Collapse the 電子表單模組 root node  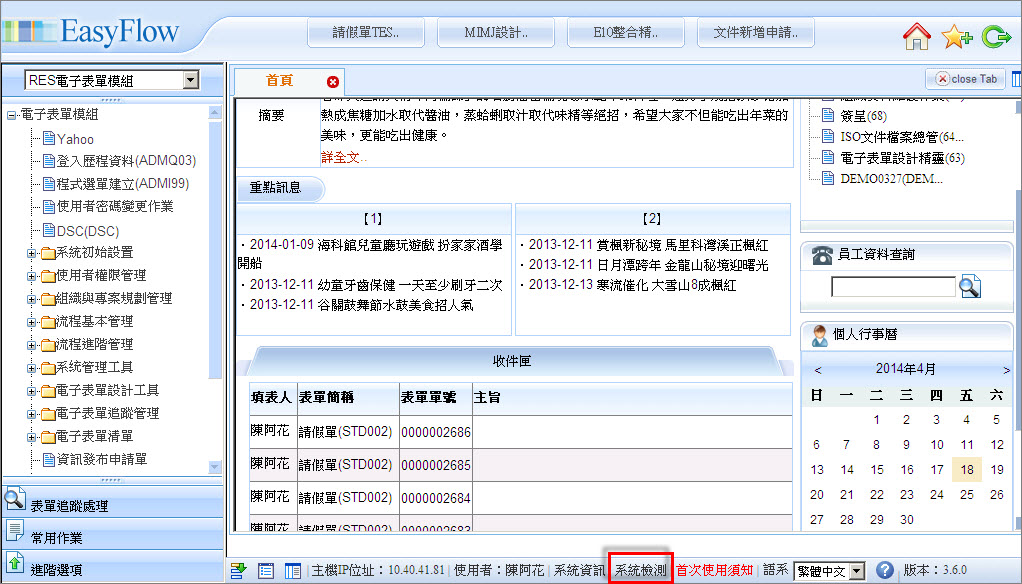[11, 115]
